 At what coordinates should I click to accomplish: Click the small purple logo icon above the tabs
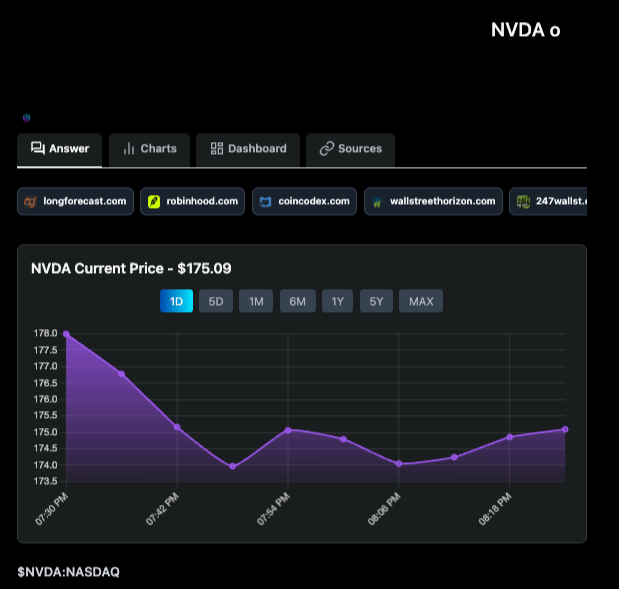click(26, 118)
